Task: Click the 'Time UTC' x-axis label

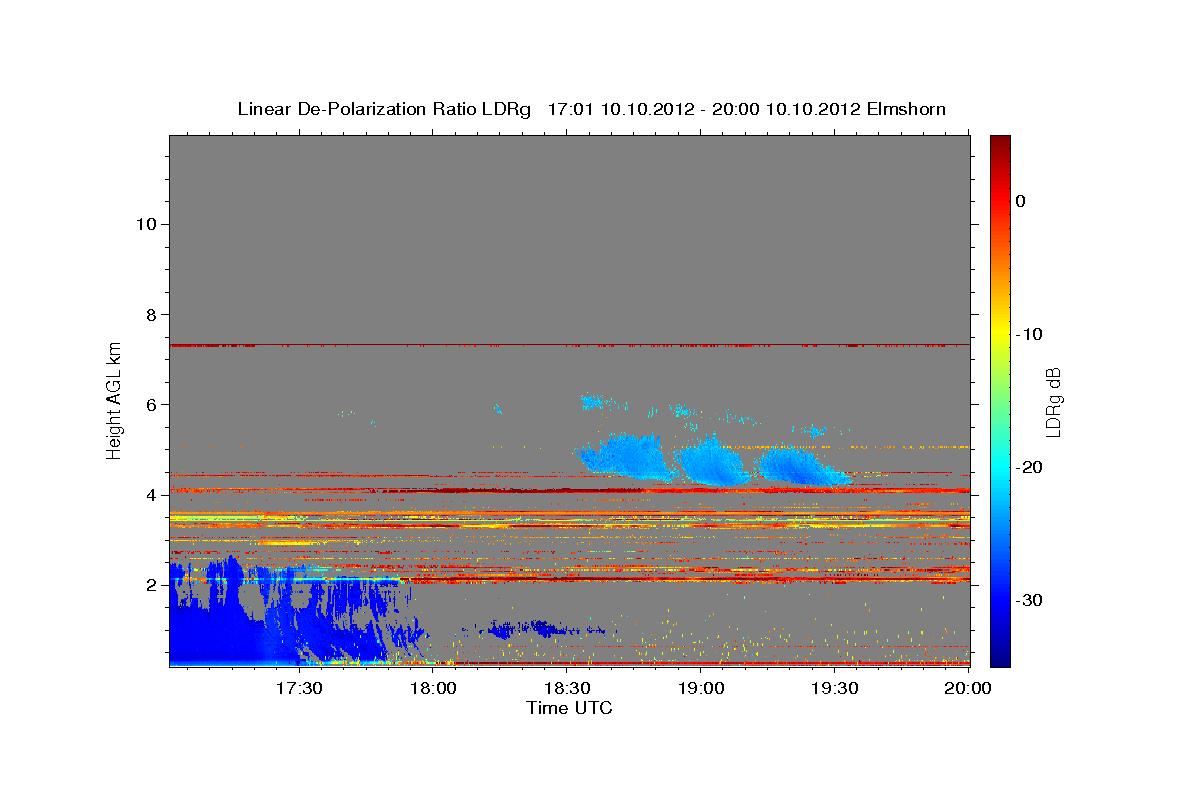Action: click(x=569, y=708)
